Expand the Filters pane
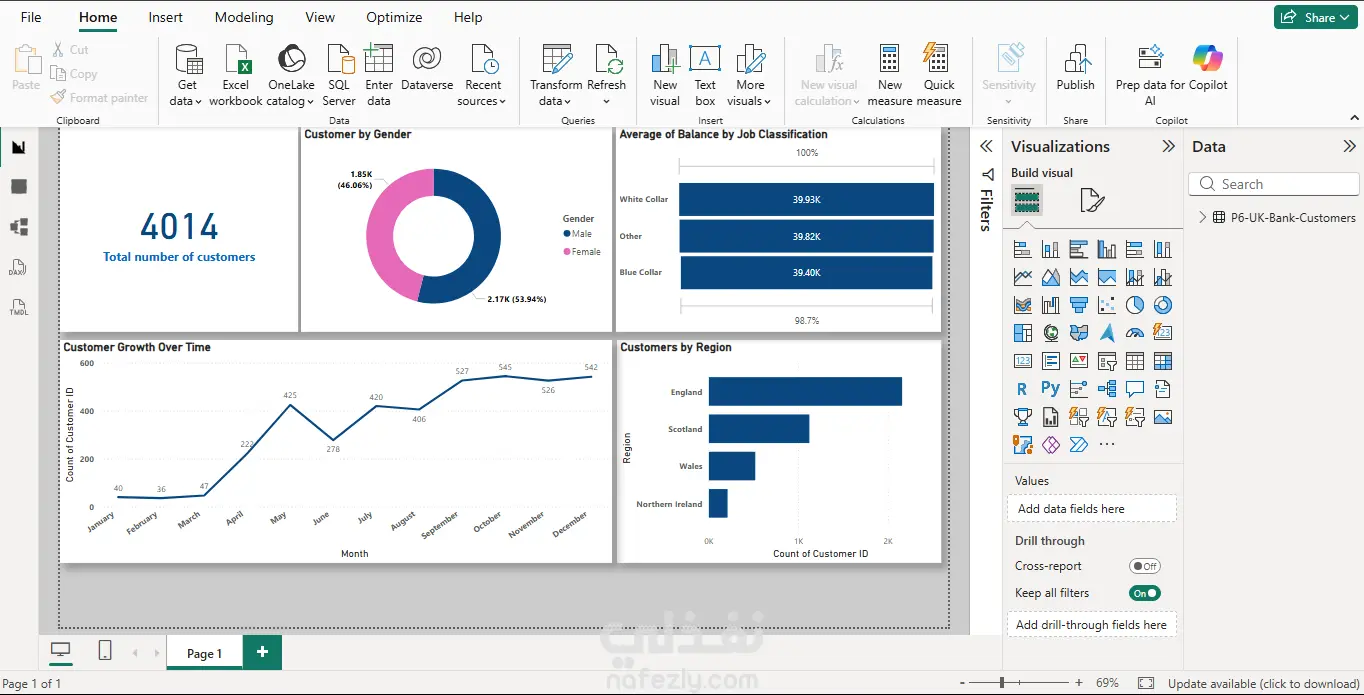This screenshot has height=695, width=1364. click(x=986, y=146)
